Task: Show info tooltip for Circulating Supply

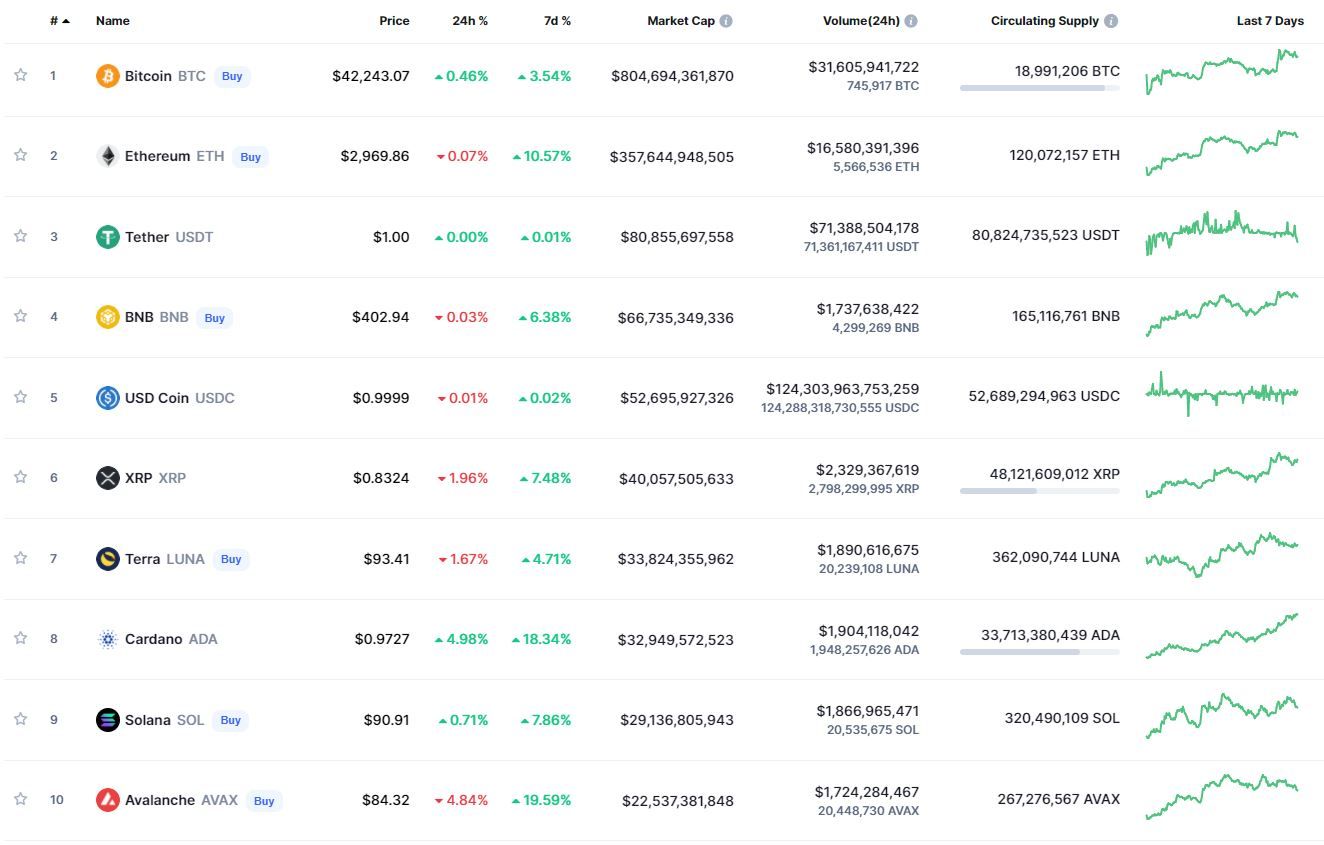Action: pos(1112,21)
